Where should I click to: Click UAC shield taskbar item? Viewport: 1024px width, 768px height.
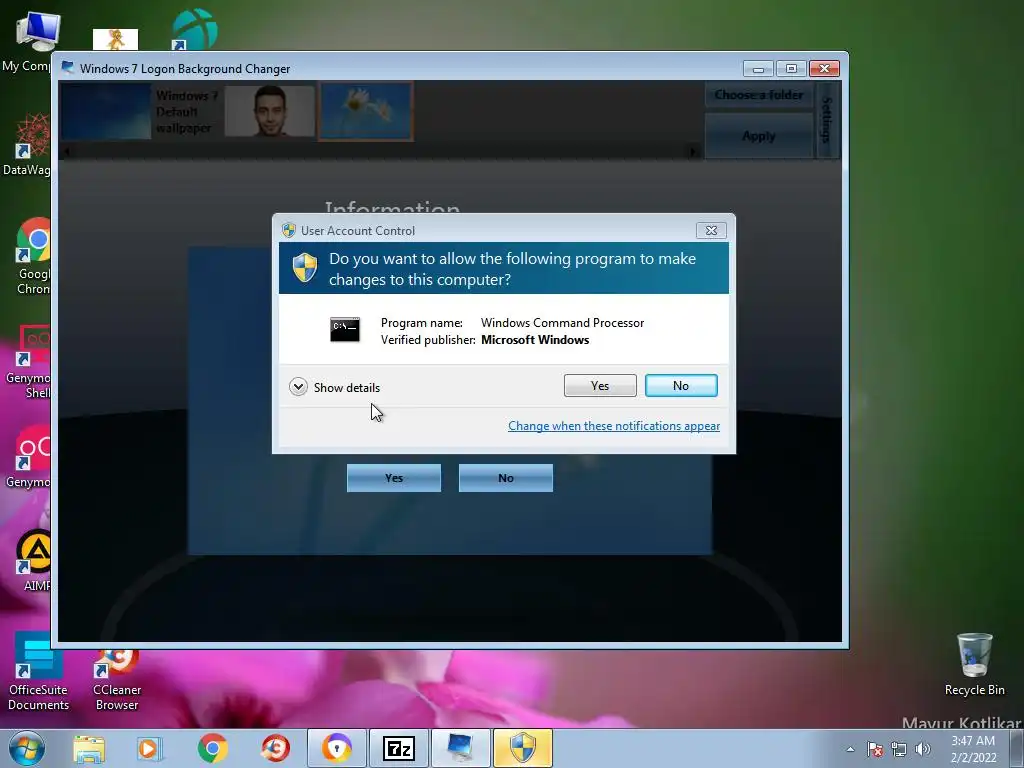pos(522,748)
